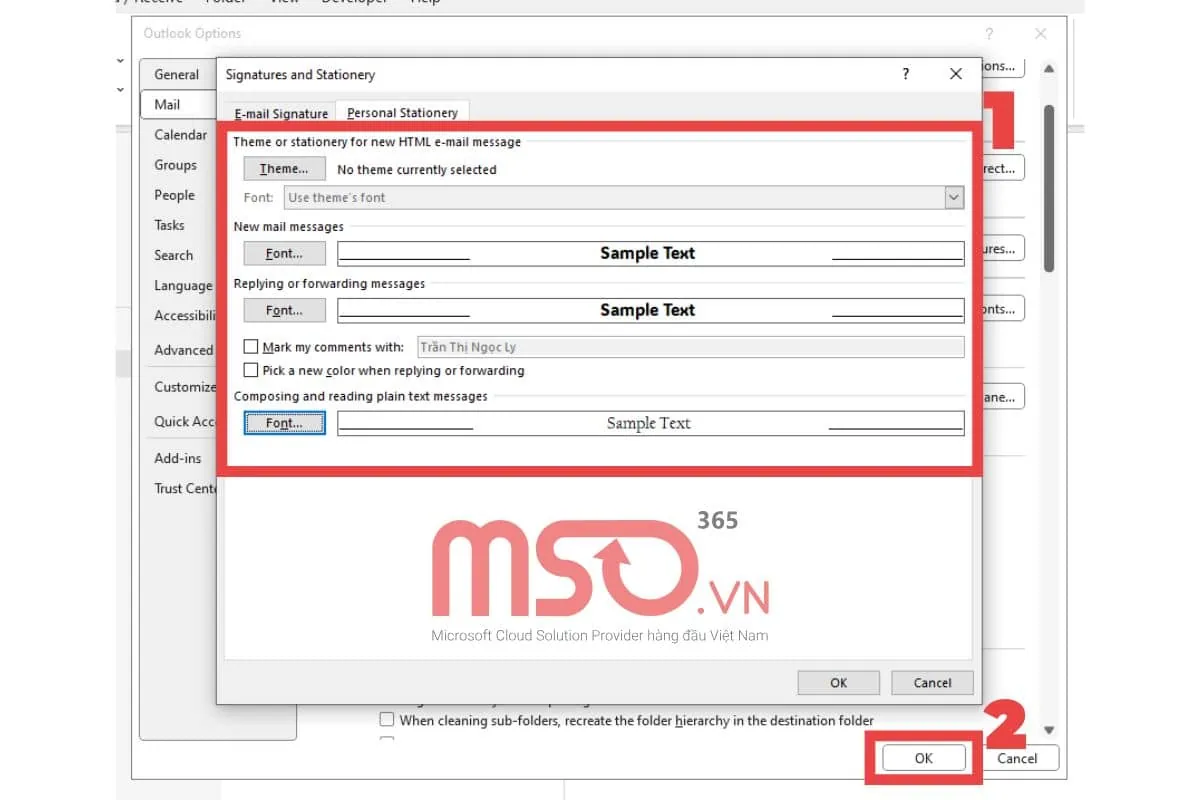Enable Mark my comments with checkbox

pyautogui.click(x=251, y=347)
